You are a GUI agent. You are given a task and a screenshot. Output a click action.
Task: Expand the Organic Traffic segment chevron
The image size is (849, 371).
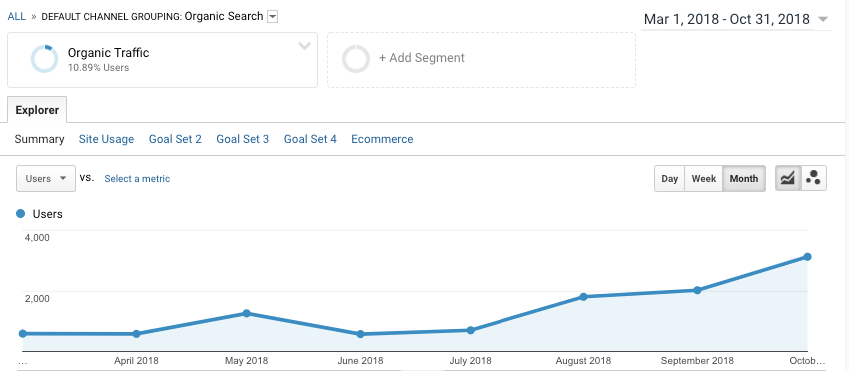[304, 46]
